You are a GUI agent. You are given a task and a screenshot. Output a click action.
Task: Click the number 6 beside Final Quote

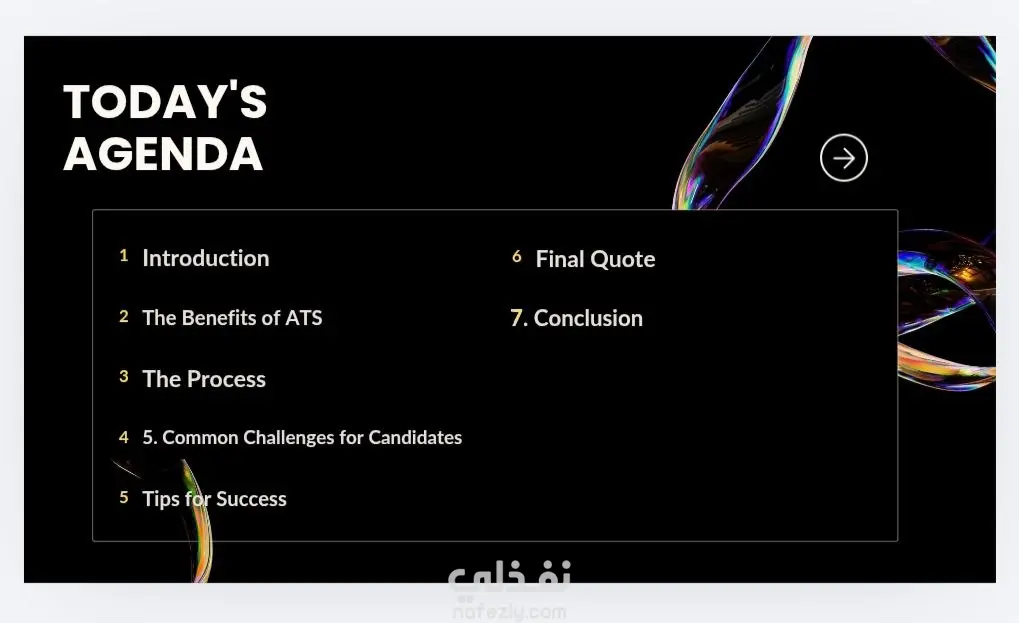point(517,257)
